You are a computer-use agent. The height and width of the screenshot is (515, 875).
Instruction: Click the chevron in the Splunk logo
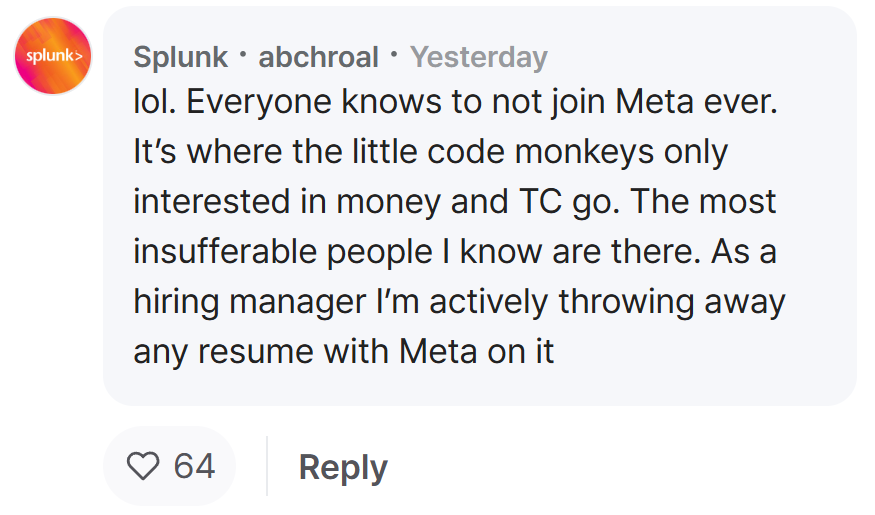[79, 56]
